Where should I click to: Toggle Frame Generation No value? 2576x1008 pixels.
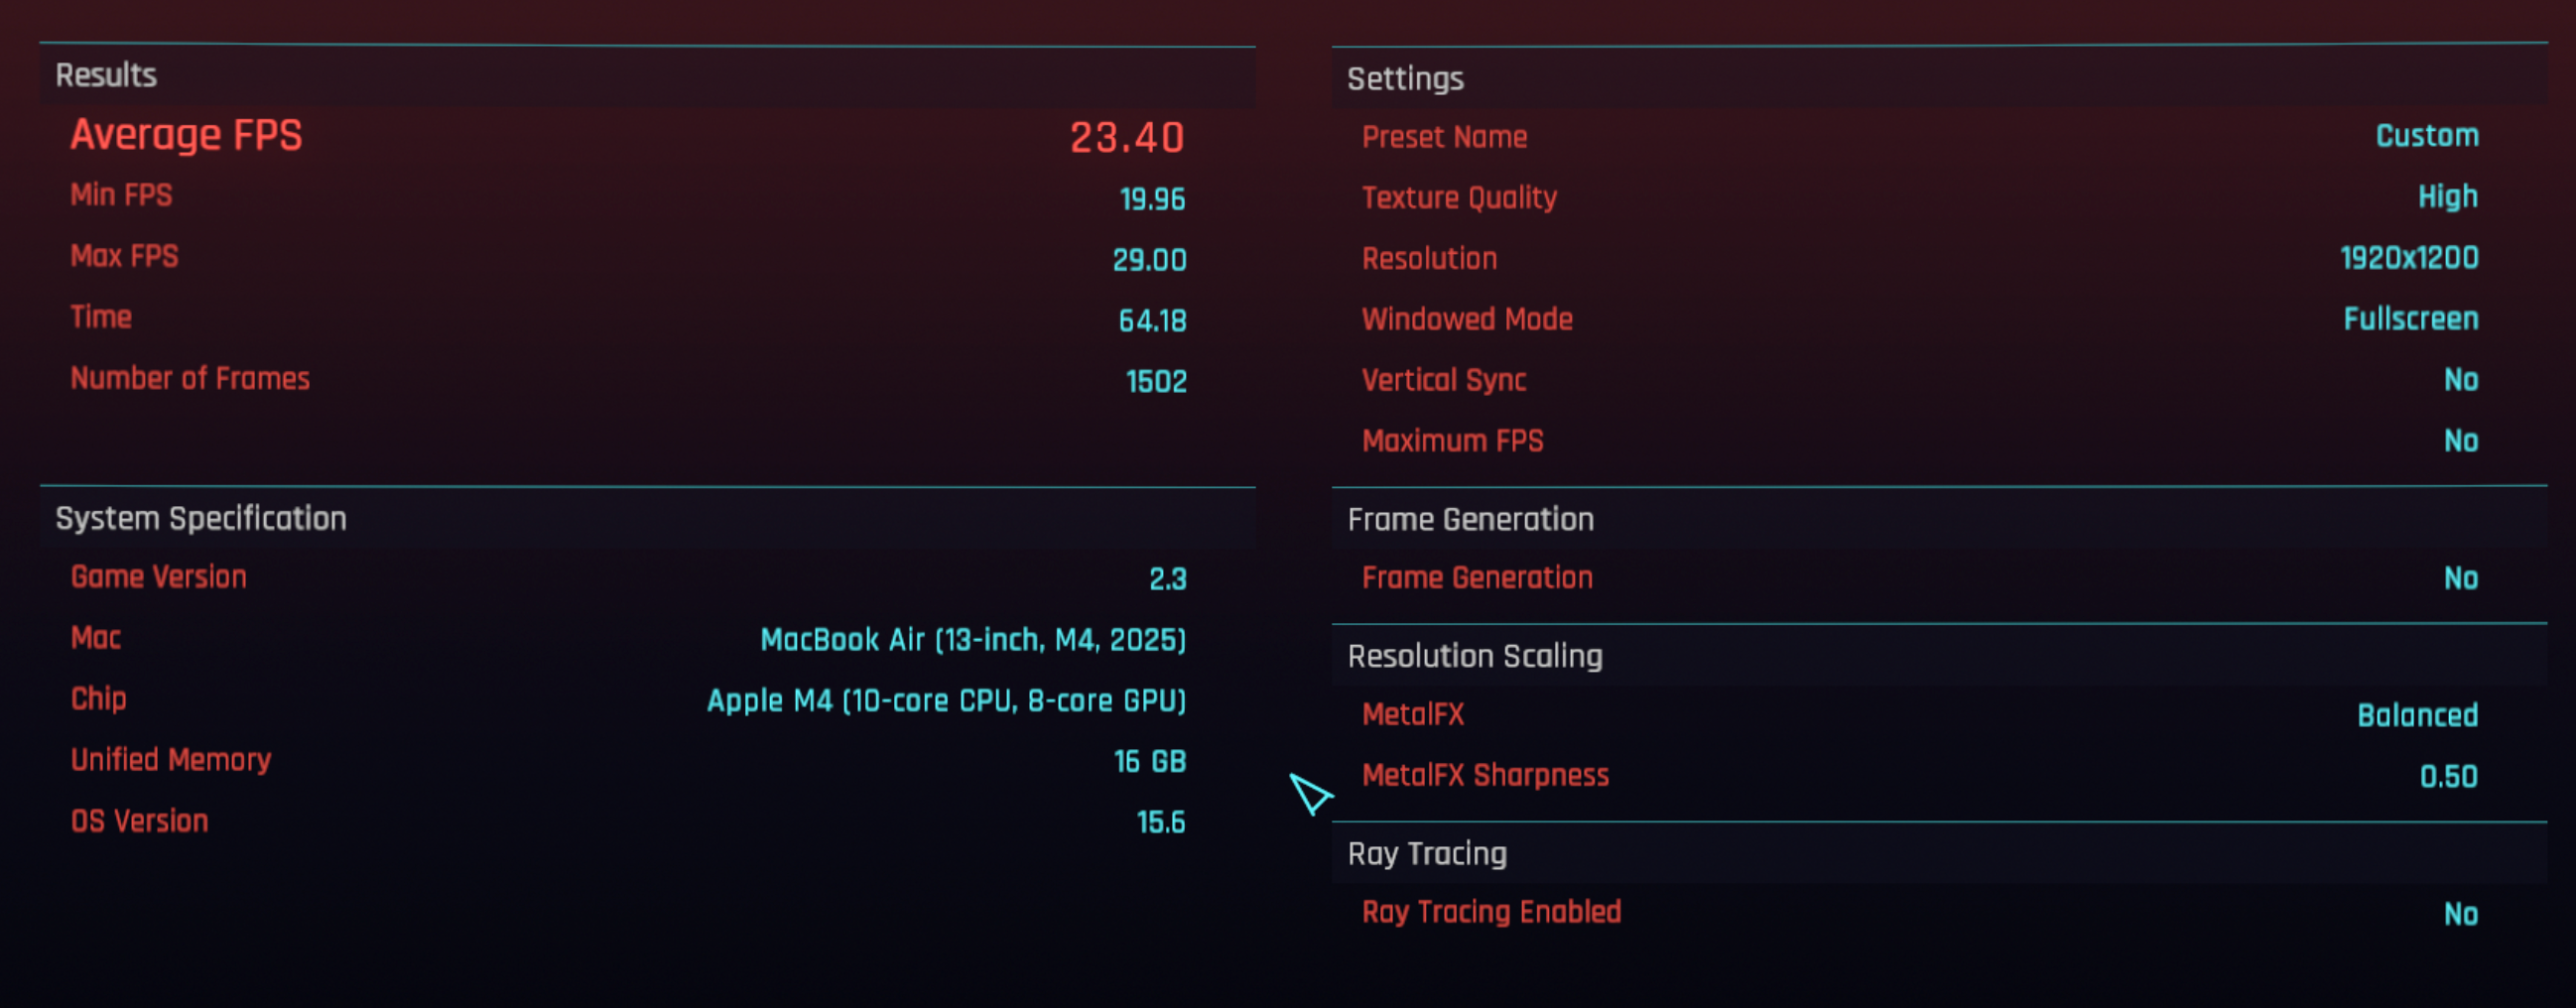[2461, 579]
